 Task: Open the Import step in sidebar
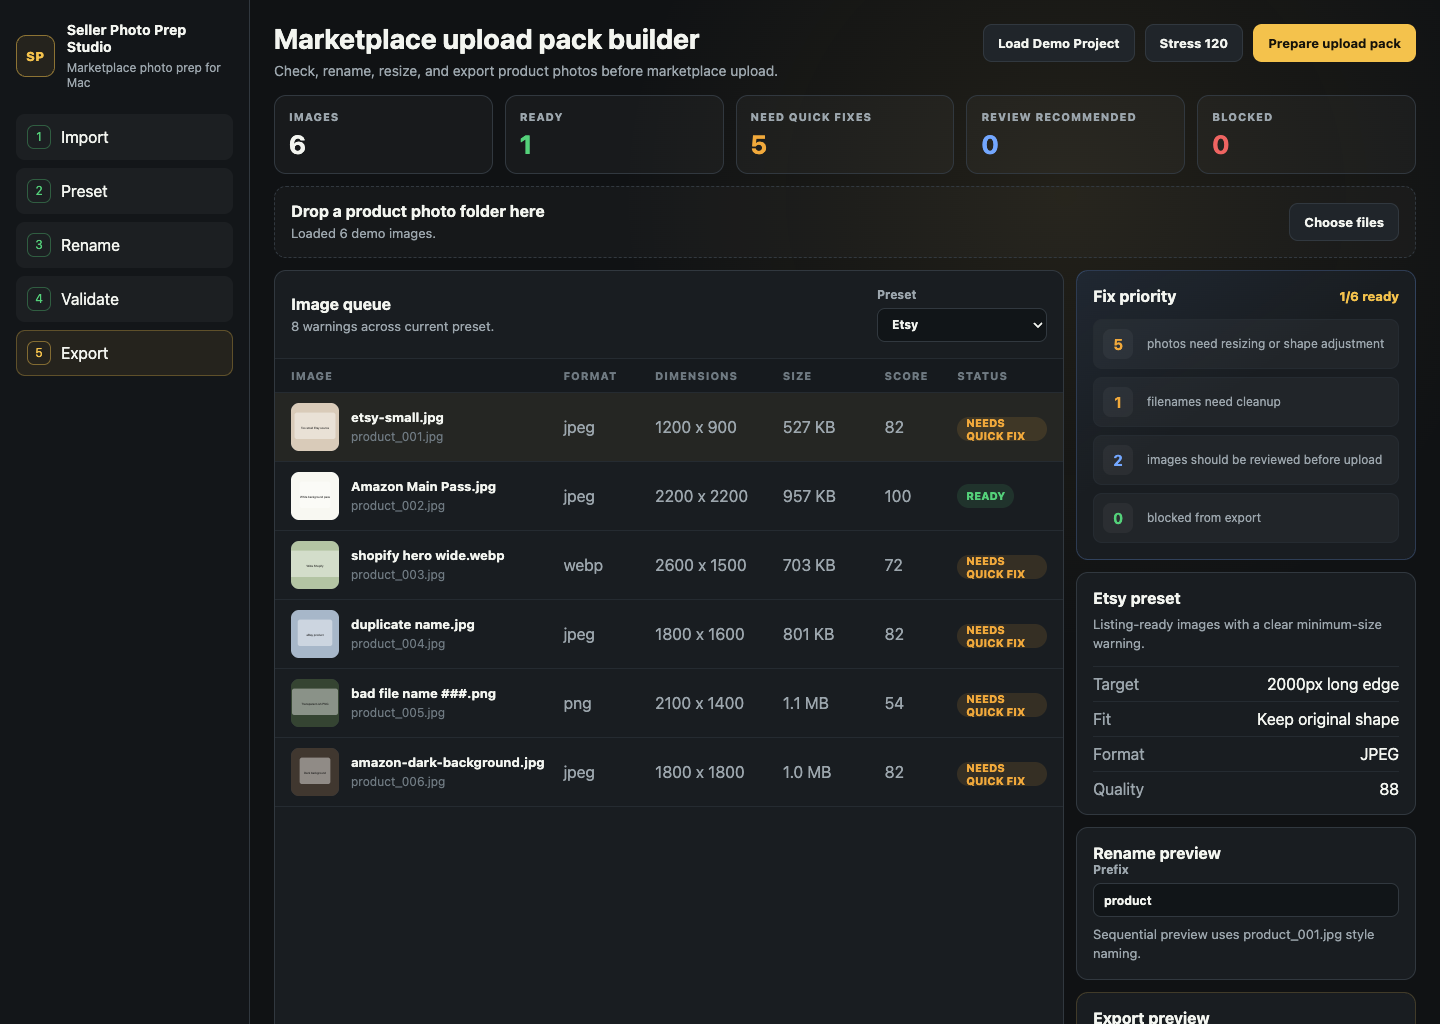[124, 137]
